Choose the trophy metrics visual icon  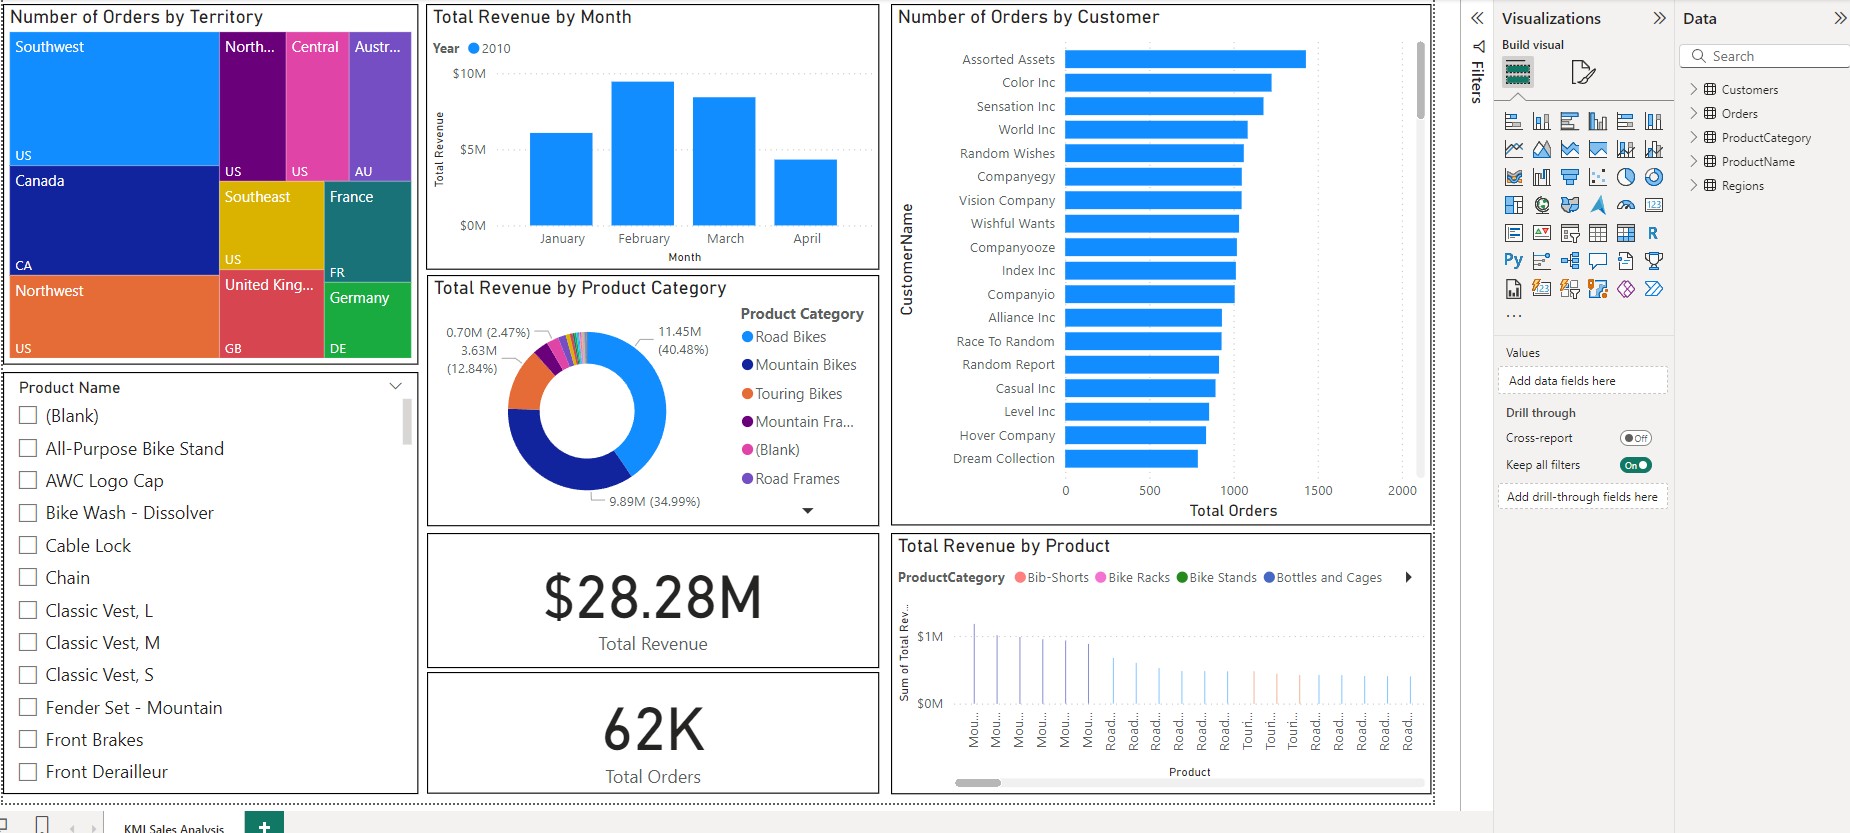1654,261
